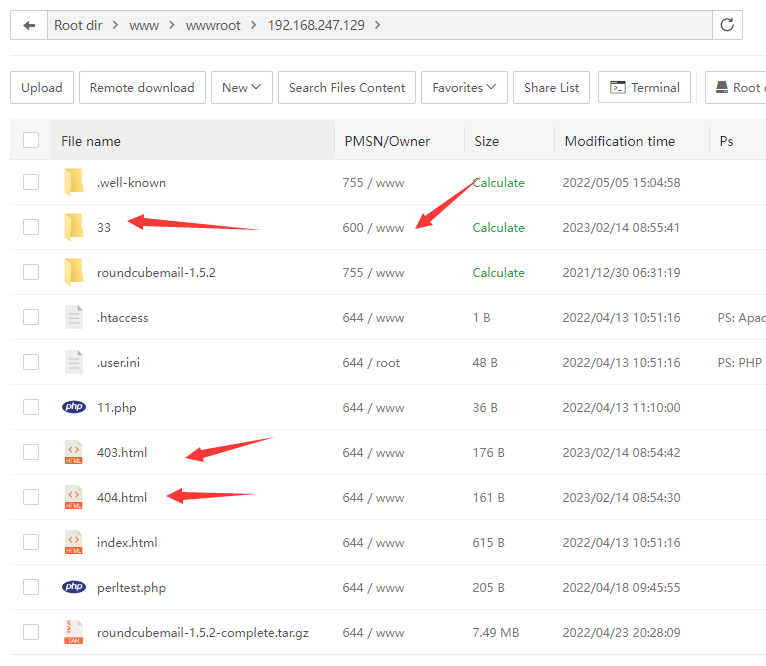Open the file perltest.php
Image resolution: width=766 pixels, height=666 pixels.
pos(131,588)
